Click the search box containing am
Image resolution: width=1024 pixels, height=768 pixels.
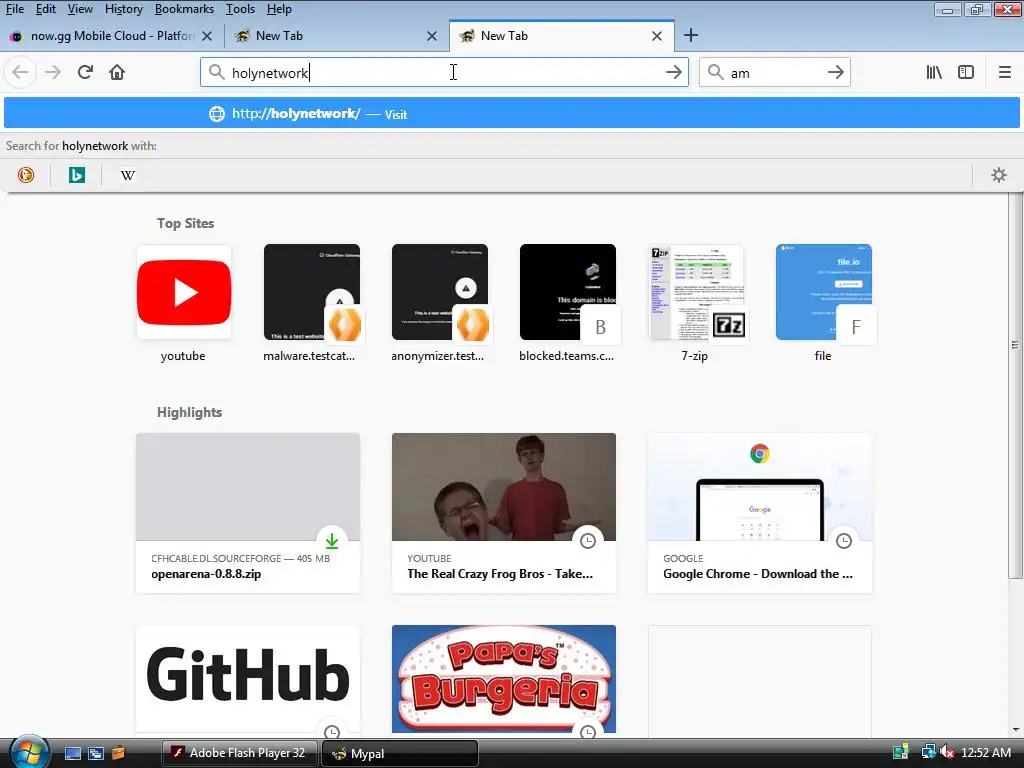[775, 72]
